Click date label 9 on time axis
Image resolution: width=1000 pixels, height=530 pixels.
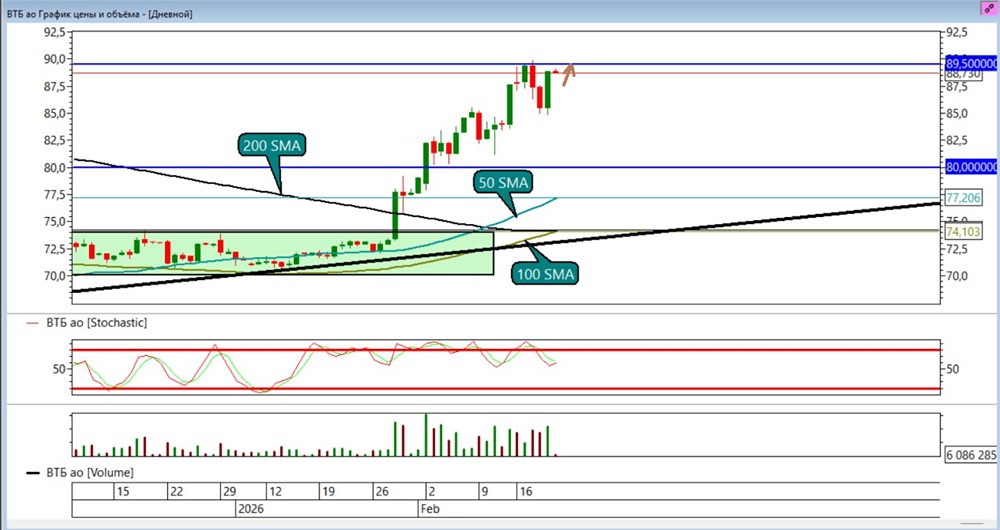pyautogui.click(x=484, y=492)
